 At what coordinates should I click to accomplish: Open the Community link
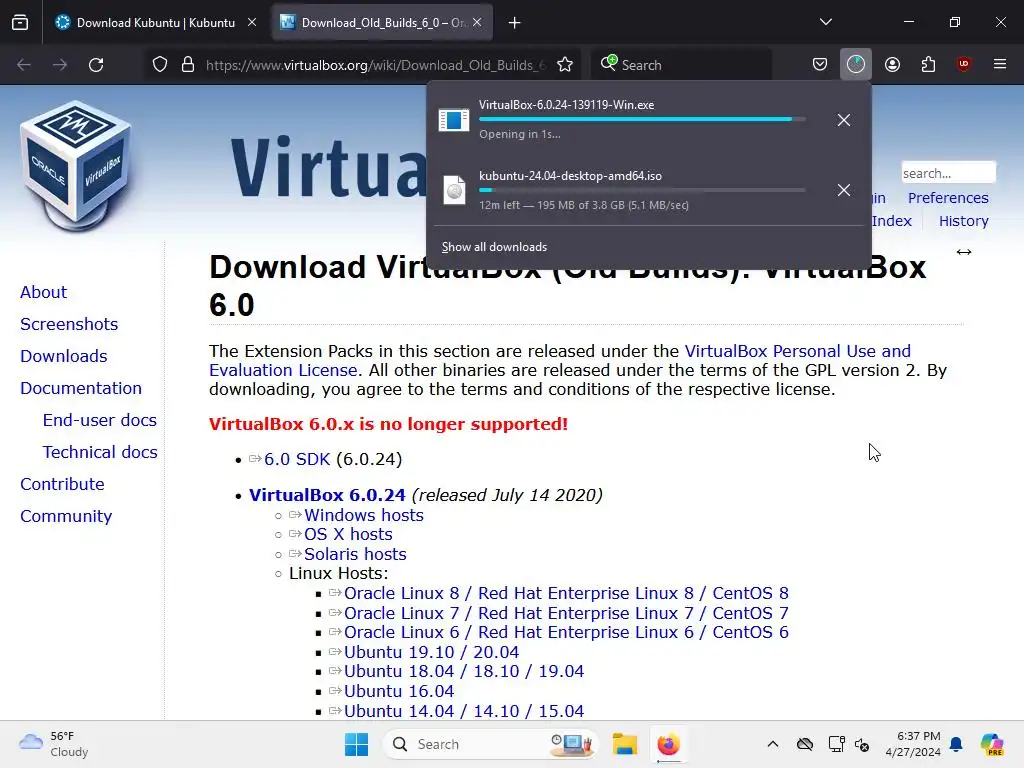pos(67,516)
